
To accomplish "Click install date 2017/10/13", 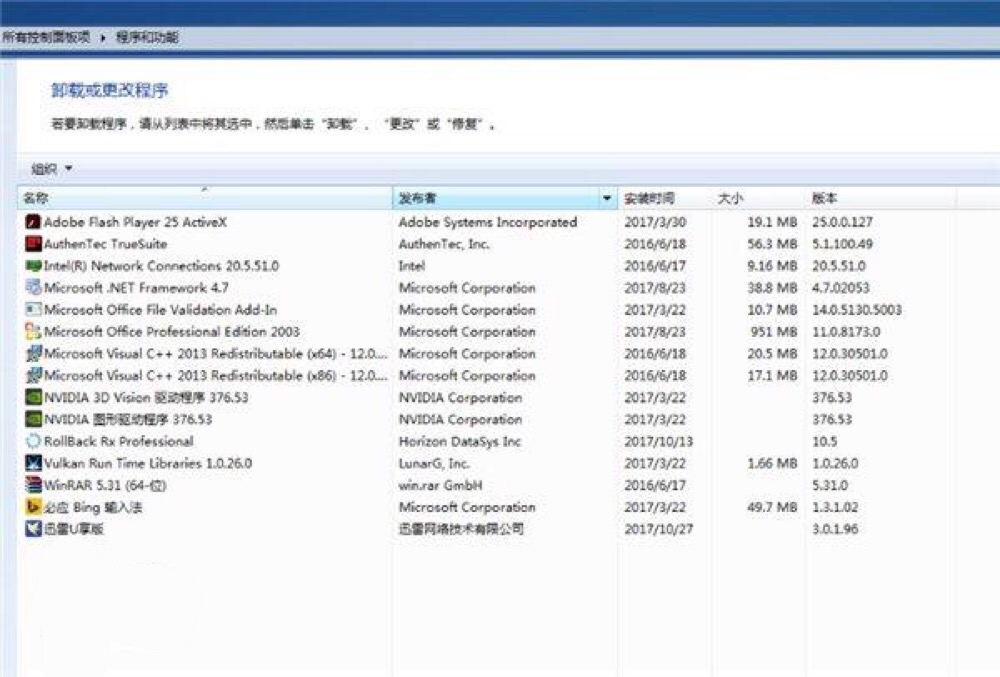I will (x=659, y=441).
